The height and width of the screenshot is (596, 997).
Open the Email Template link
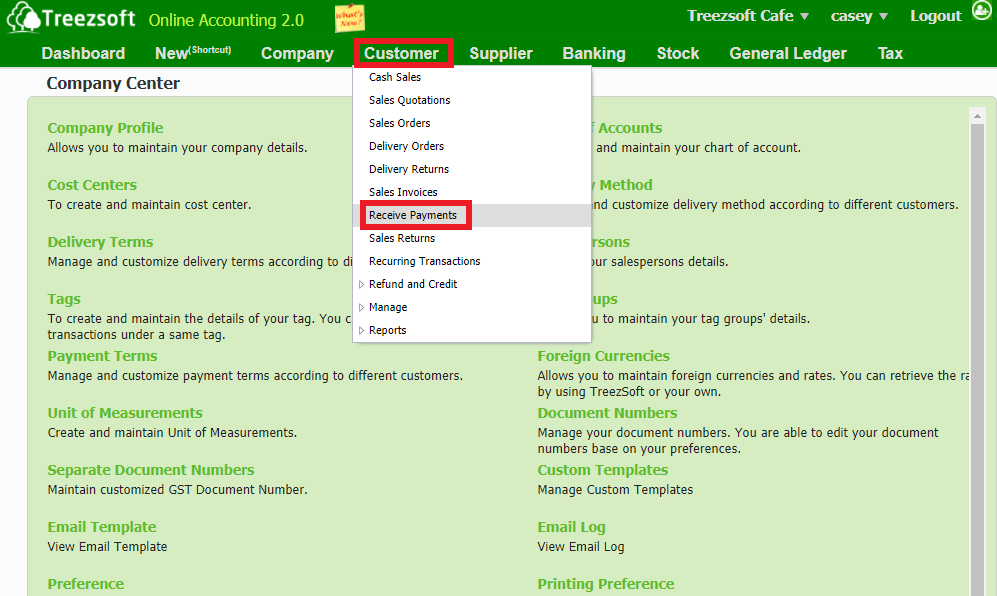pos(102,527)
